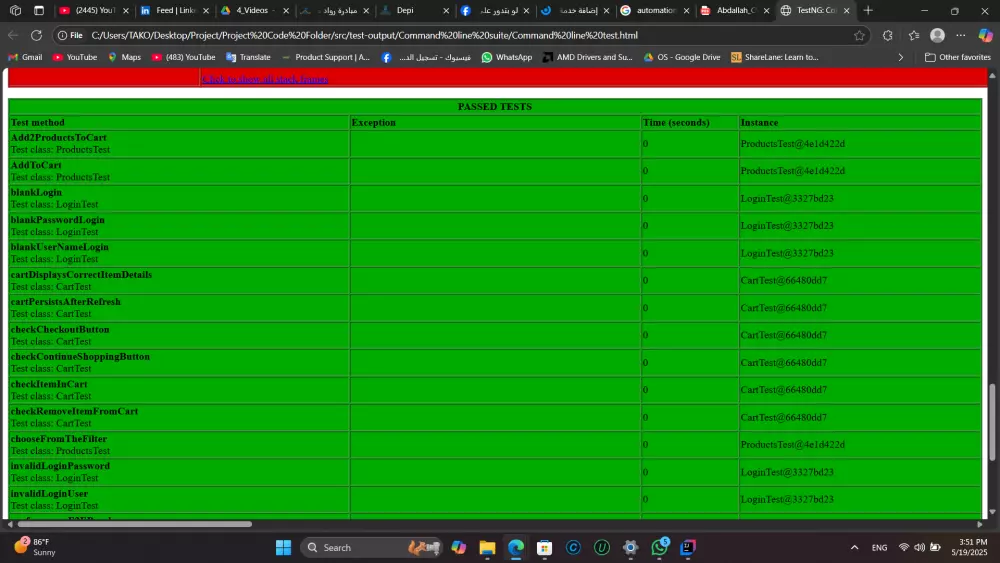Open Microsoft Store from the taskbar

click(544, 547)
